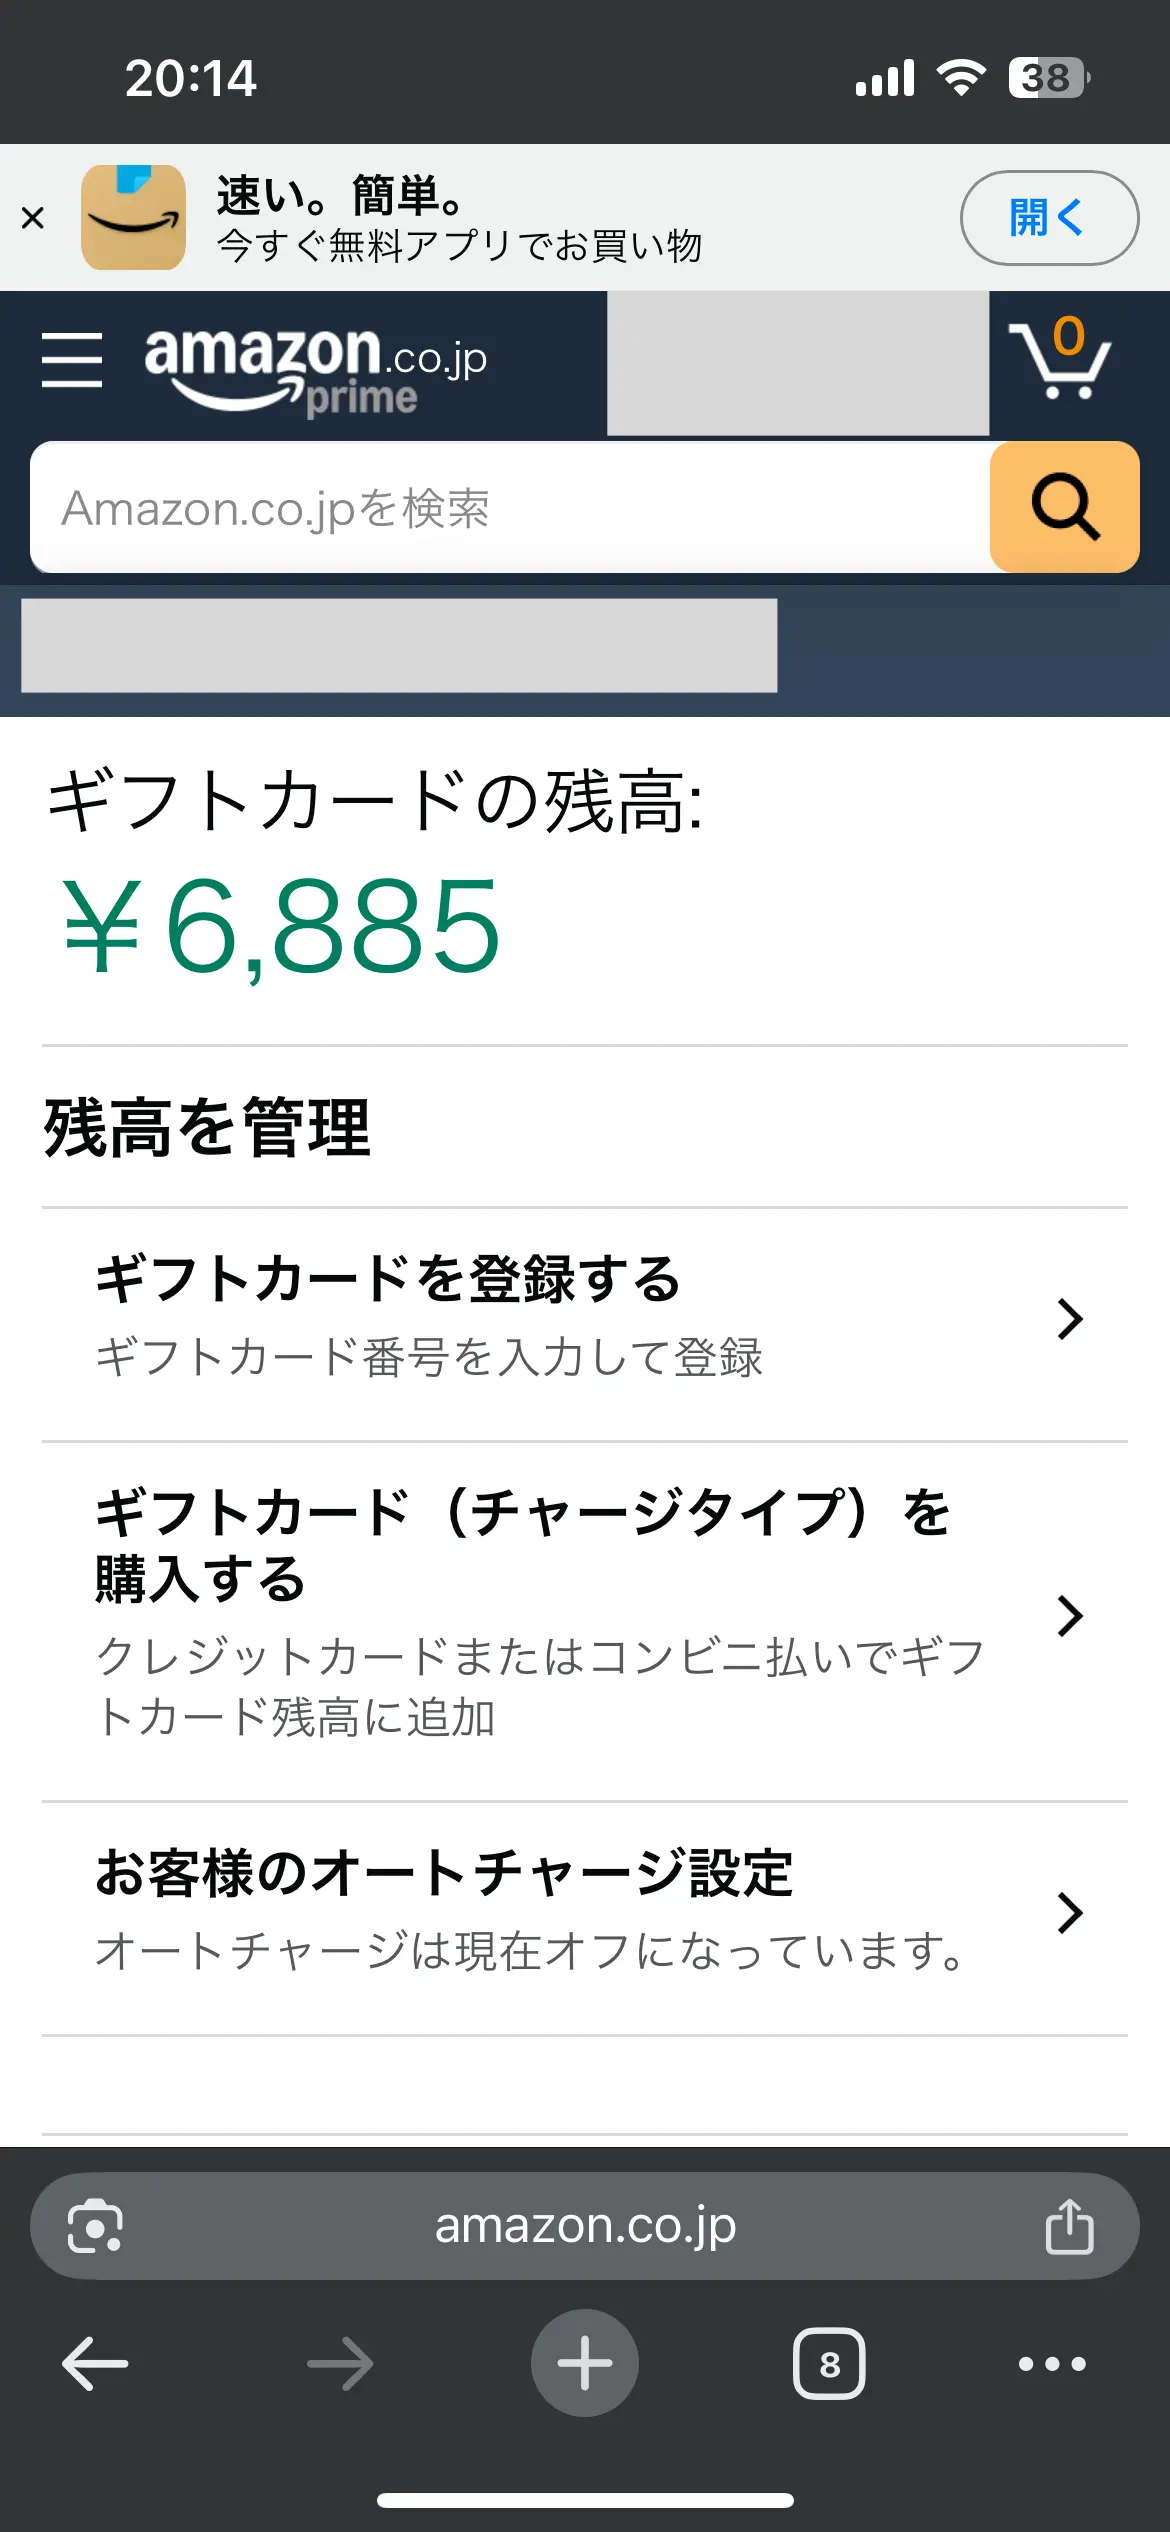Dismiss the Amazon app banner with the X
Image resolution: width=1170 pixels, height=2532 pixels.
coord(35,218)
